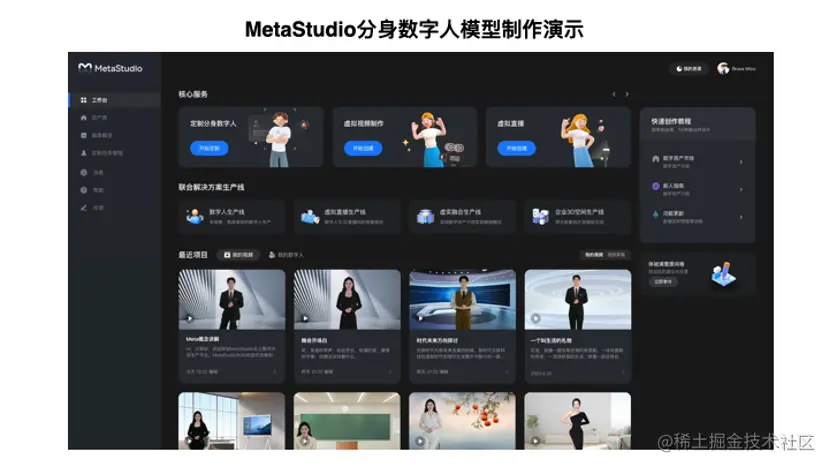Click arrow on 时代未来方向探讨 card footer
This screenshot has width=830, height=468.
(x=506, y=372)
